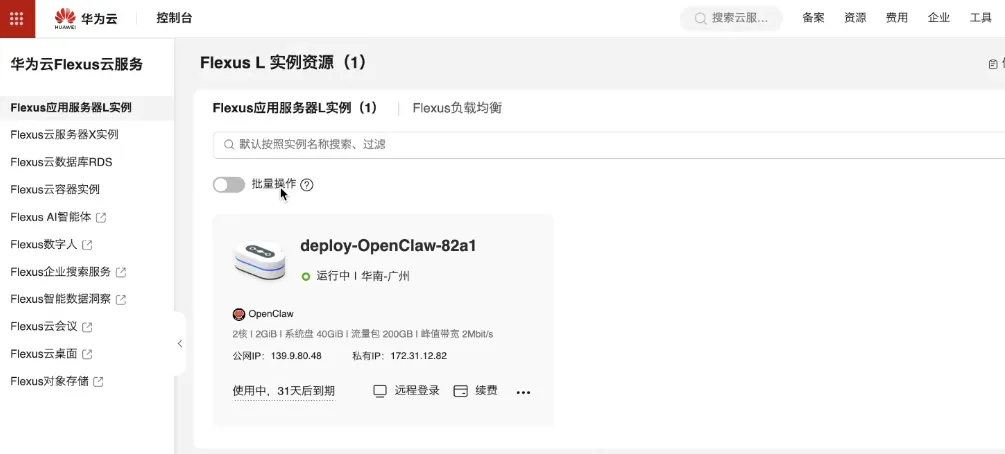Image resolution: width=1005 pixels, height=454 pixels.
Task: Click external link icon beside Flexus企业搜索服务
Action: pyautogui.click(x=120, y=273)
